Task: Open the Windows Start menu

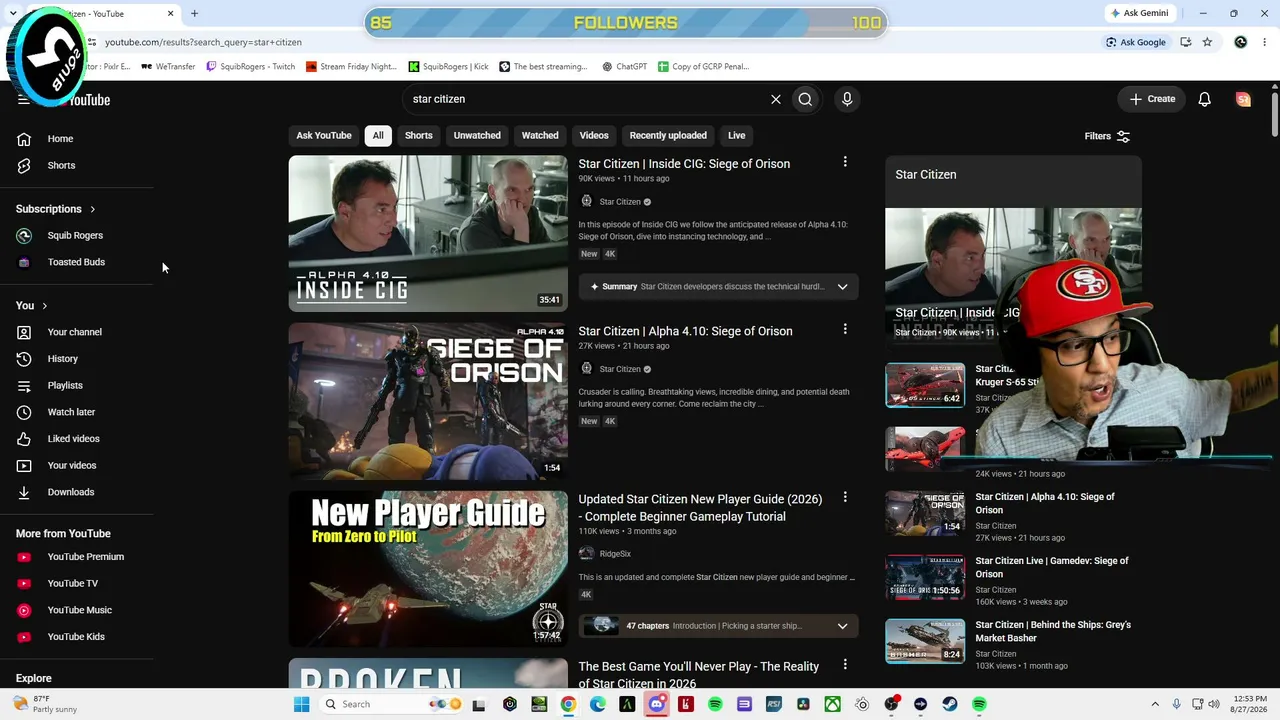Action: [301, 704]
